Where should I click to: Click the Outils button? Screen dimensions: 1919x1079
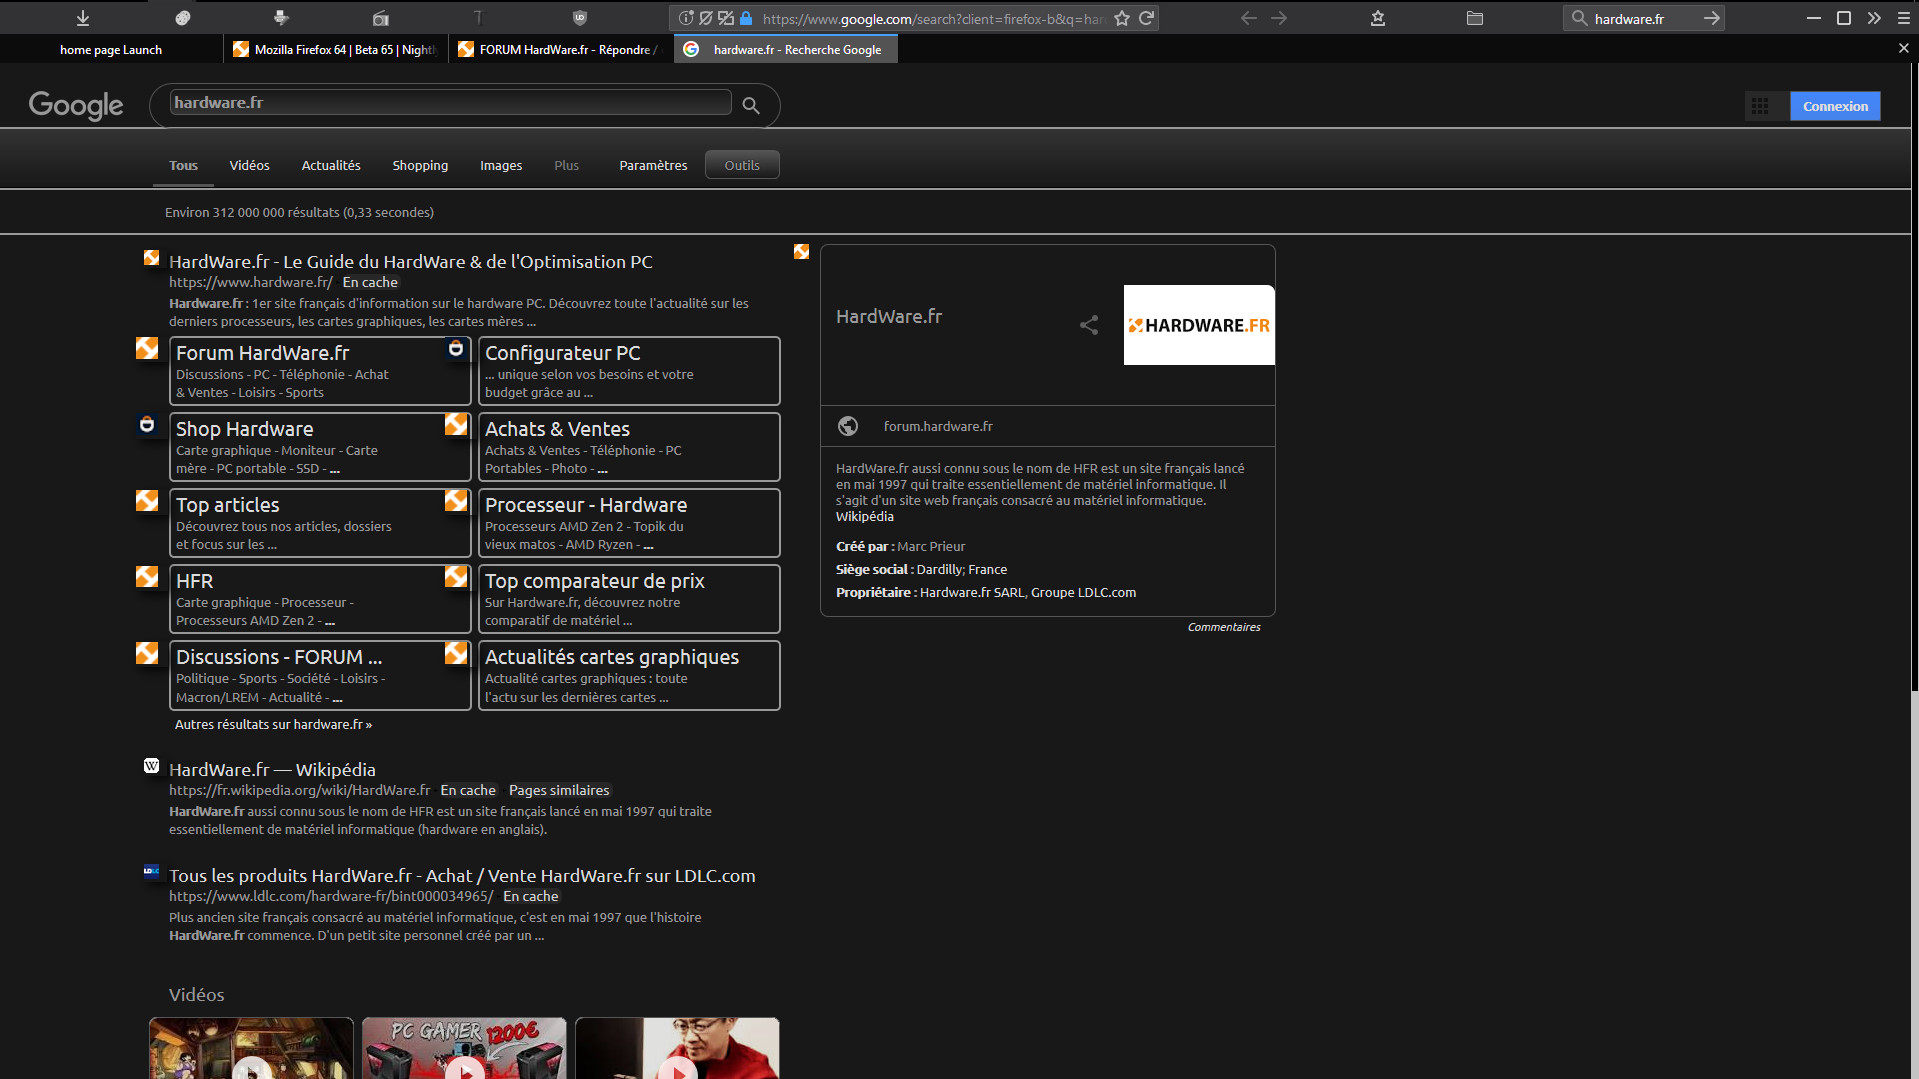pos(742,165)
